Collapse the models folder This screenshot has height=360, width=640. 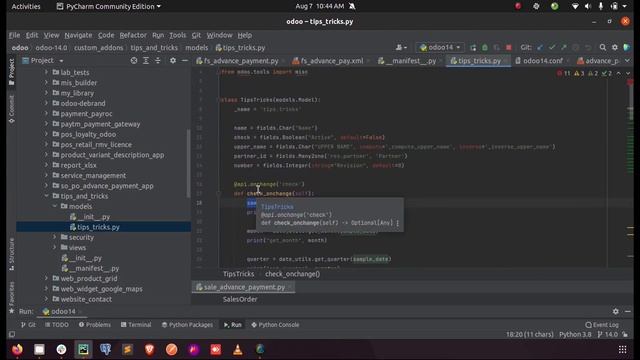pyautogui.click(x=55, y=206)
